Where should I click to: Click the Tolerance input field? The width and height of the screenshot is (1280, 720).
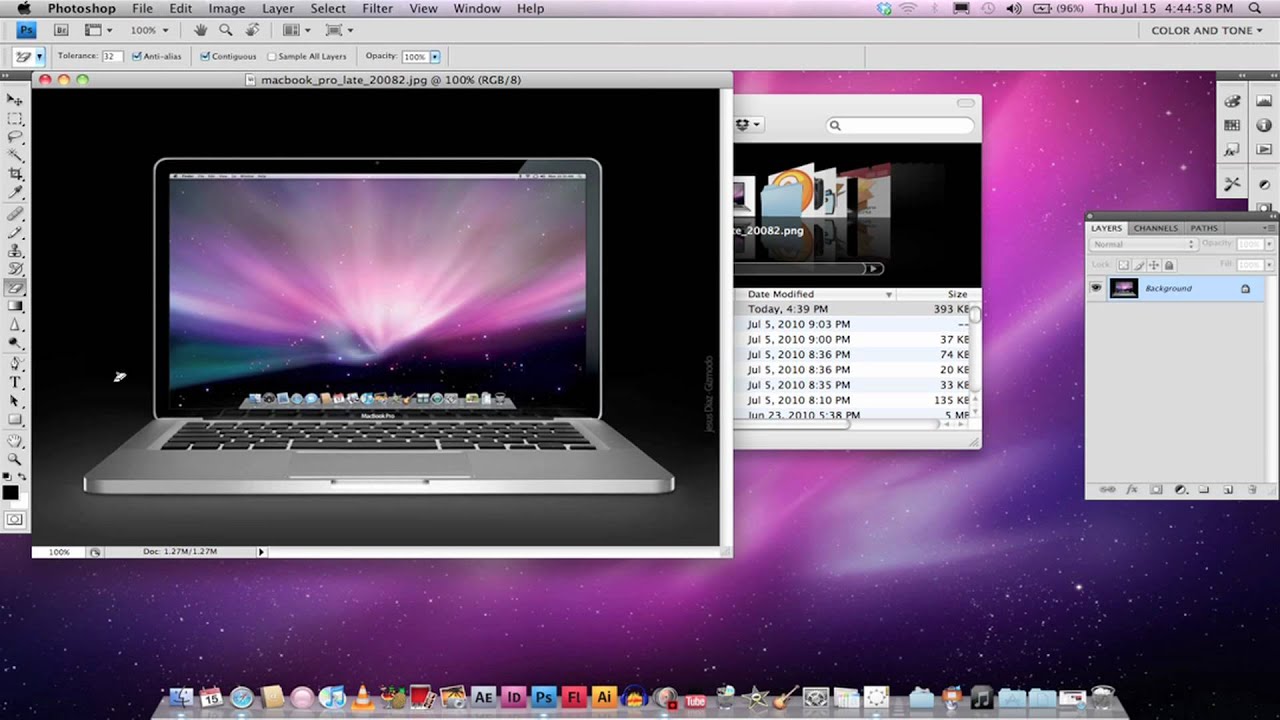click(112, 57)
